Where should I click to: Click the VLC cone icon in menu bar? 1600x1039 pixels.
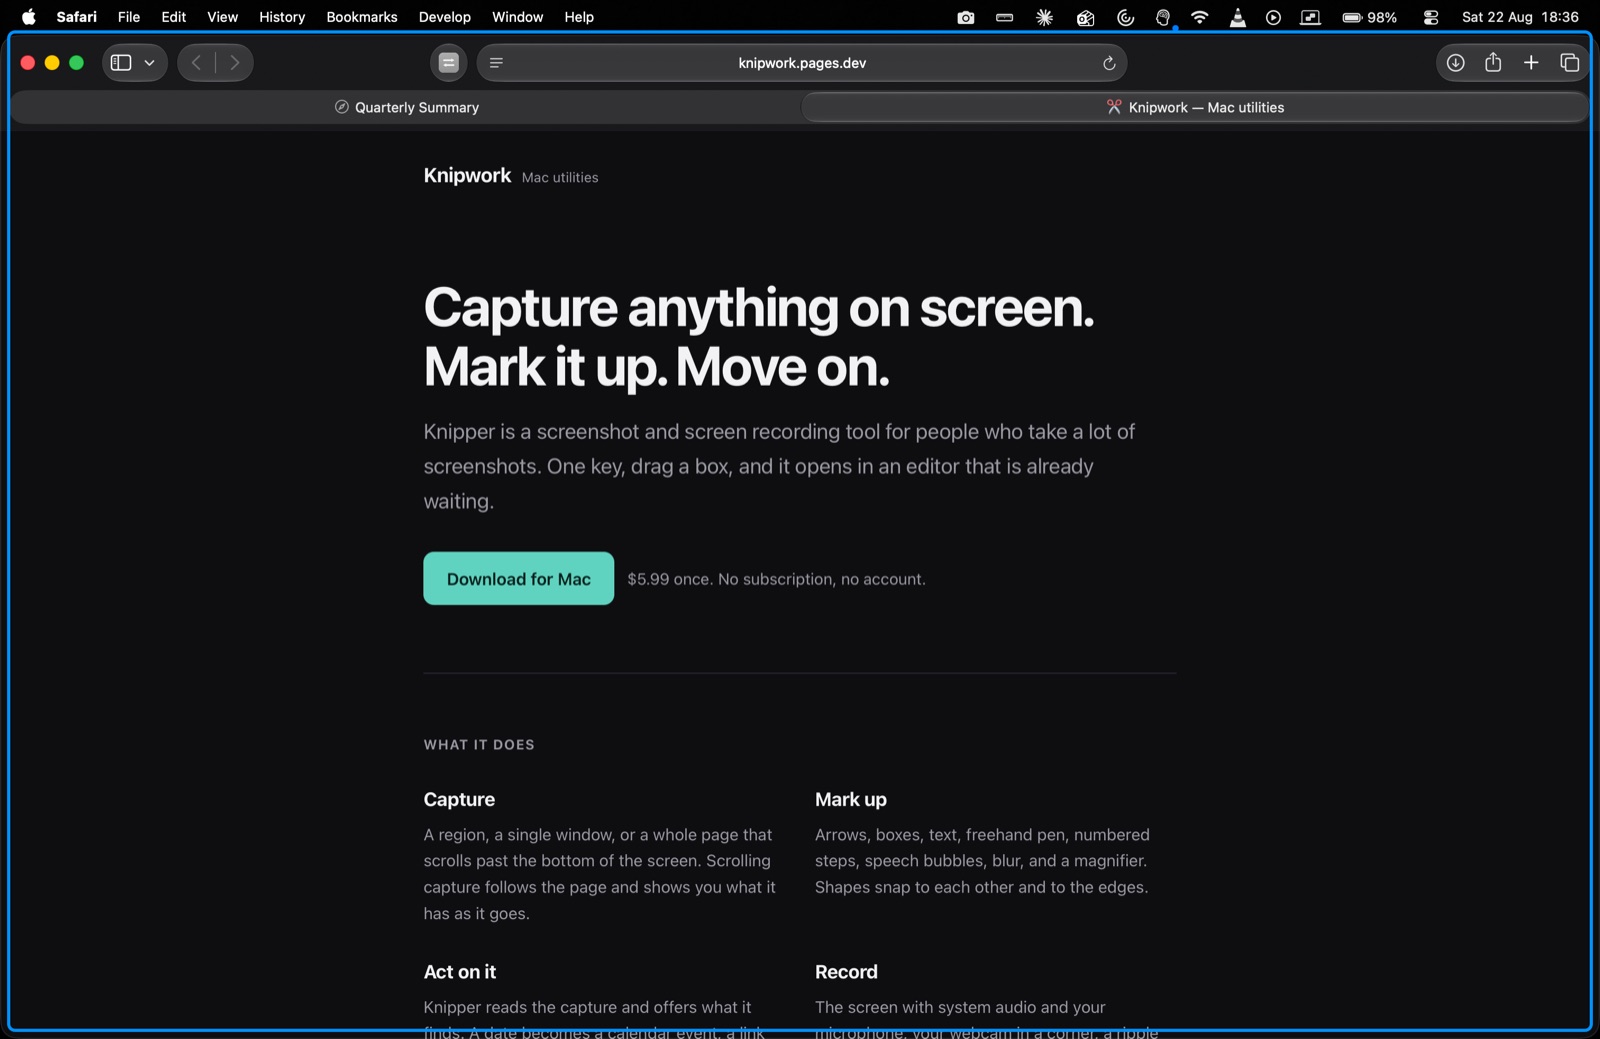1237,17
